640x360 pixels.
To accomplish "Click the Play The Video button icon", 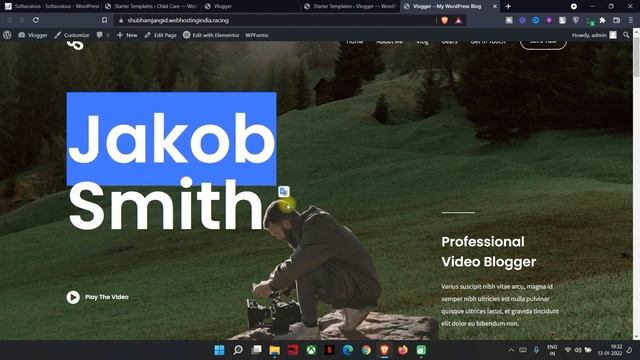I will (73, 297).
